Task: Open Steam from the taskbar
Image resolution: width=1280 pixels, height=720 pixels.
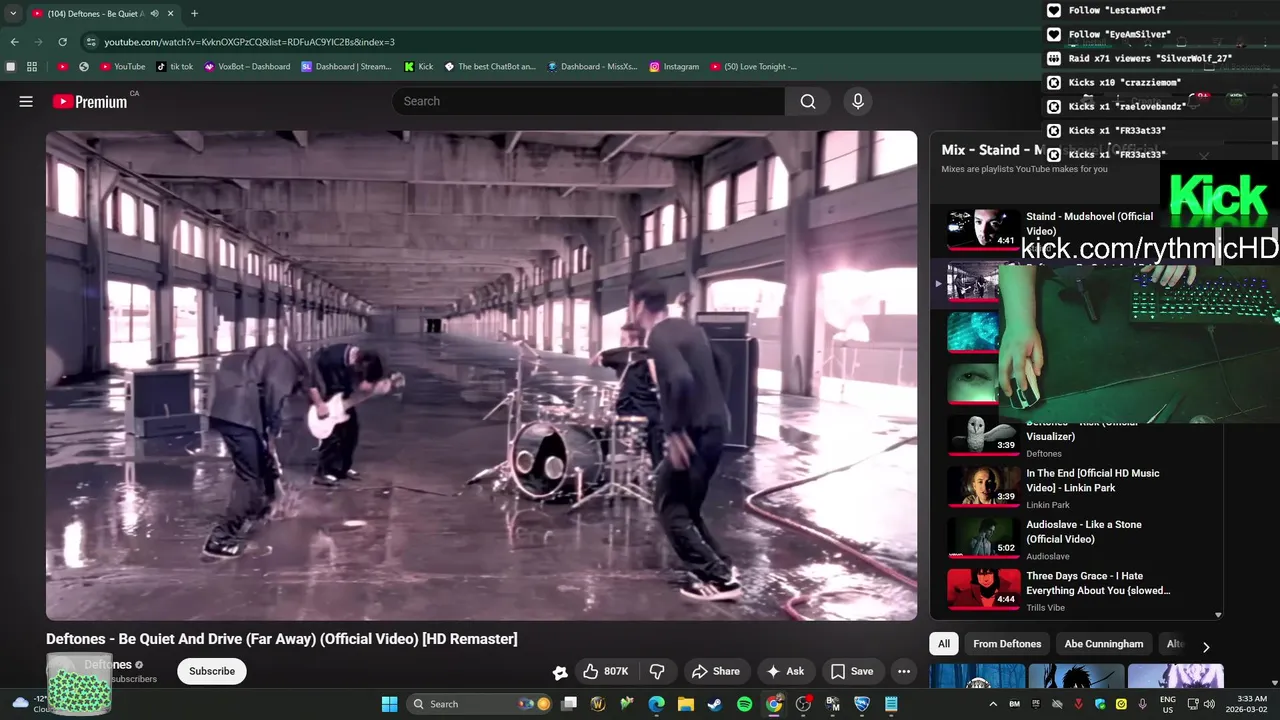Action: click(715, 704)
